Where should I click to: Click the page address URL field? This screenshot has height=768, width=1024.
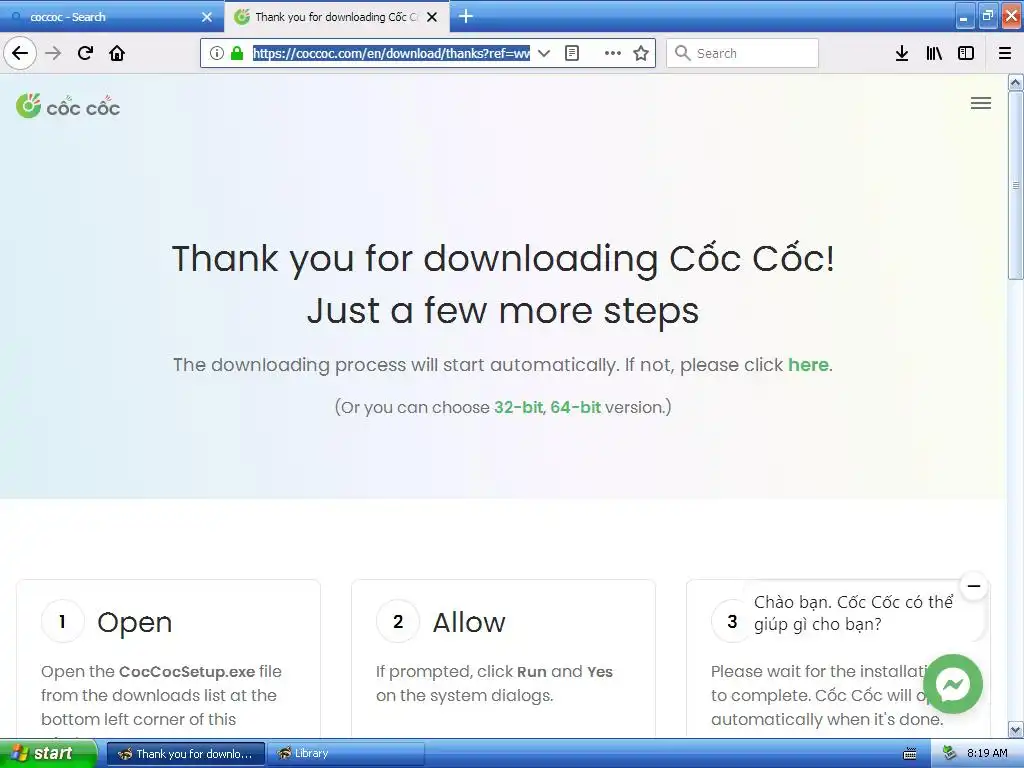[x=391, y=53]
